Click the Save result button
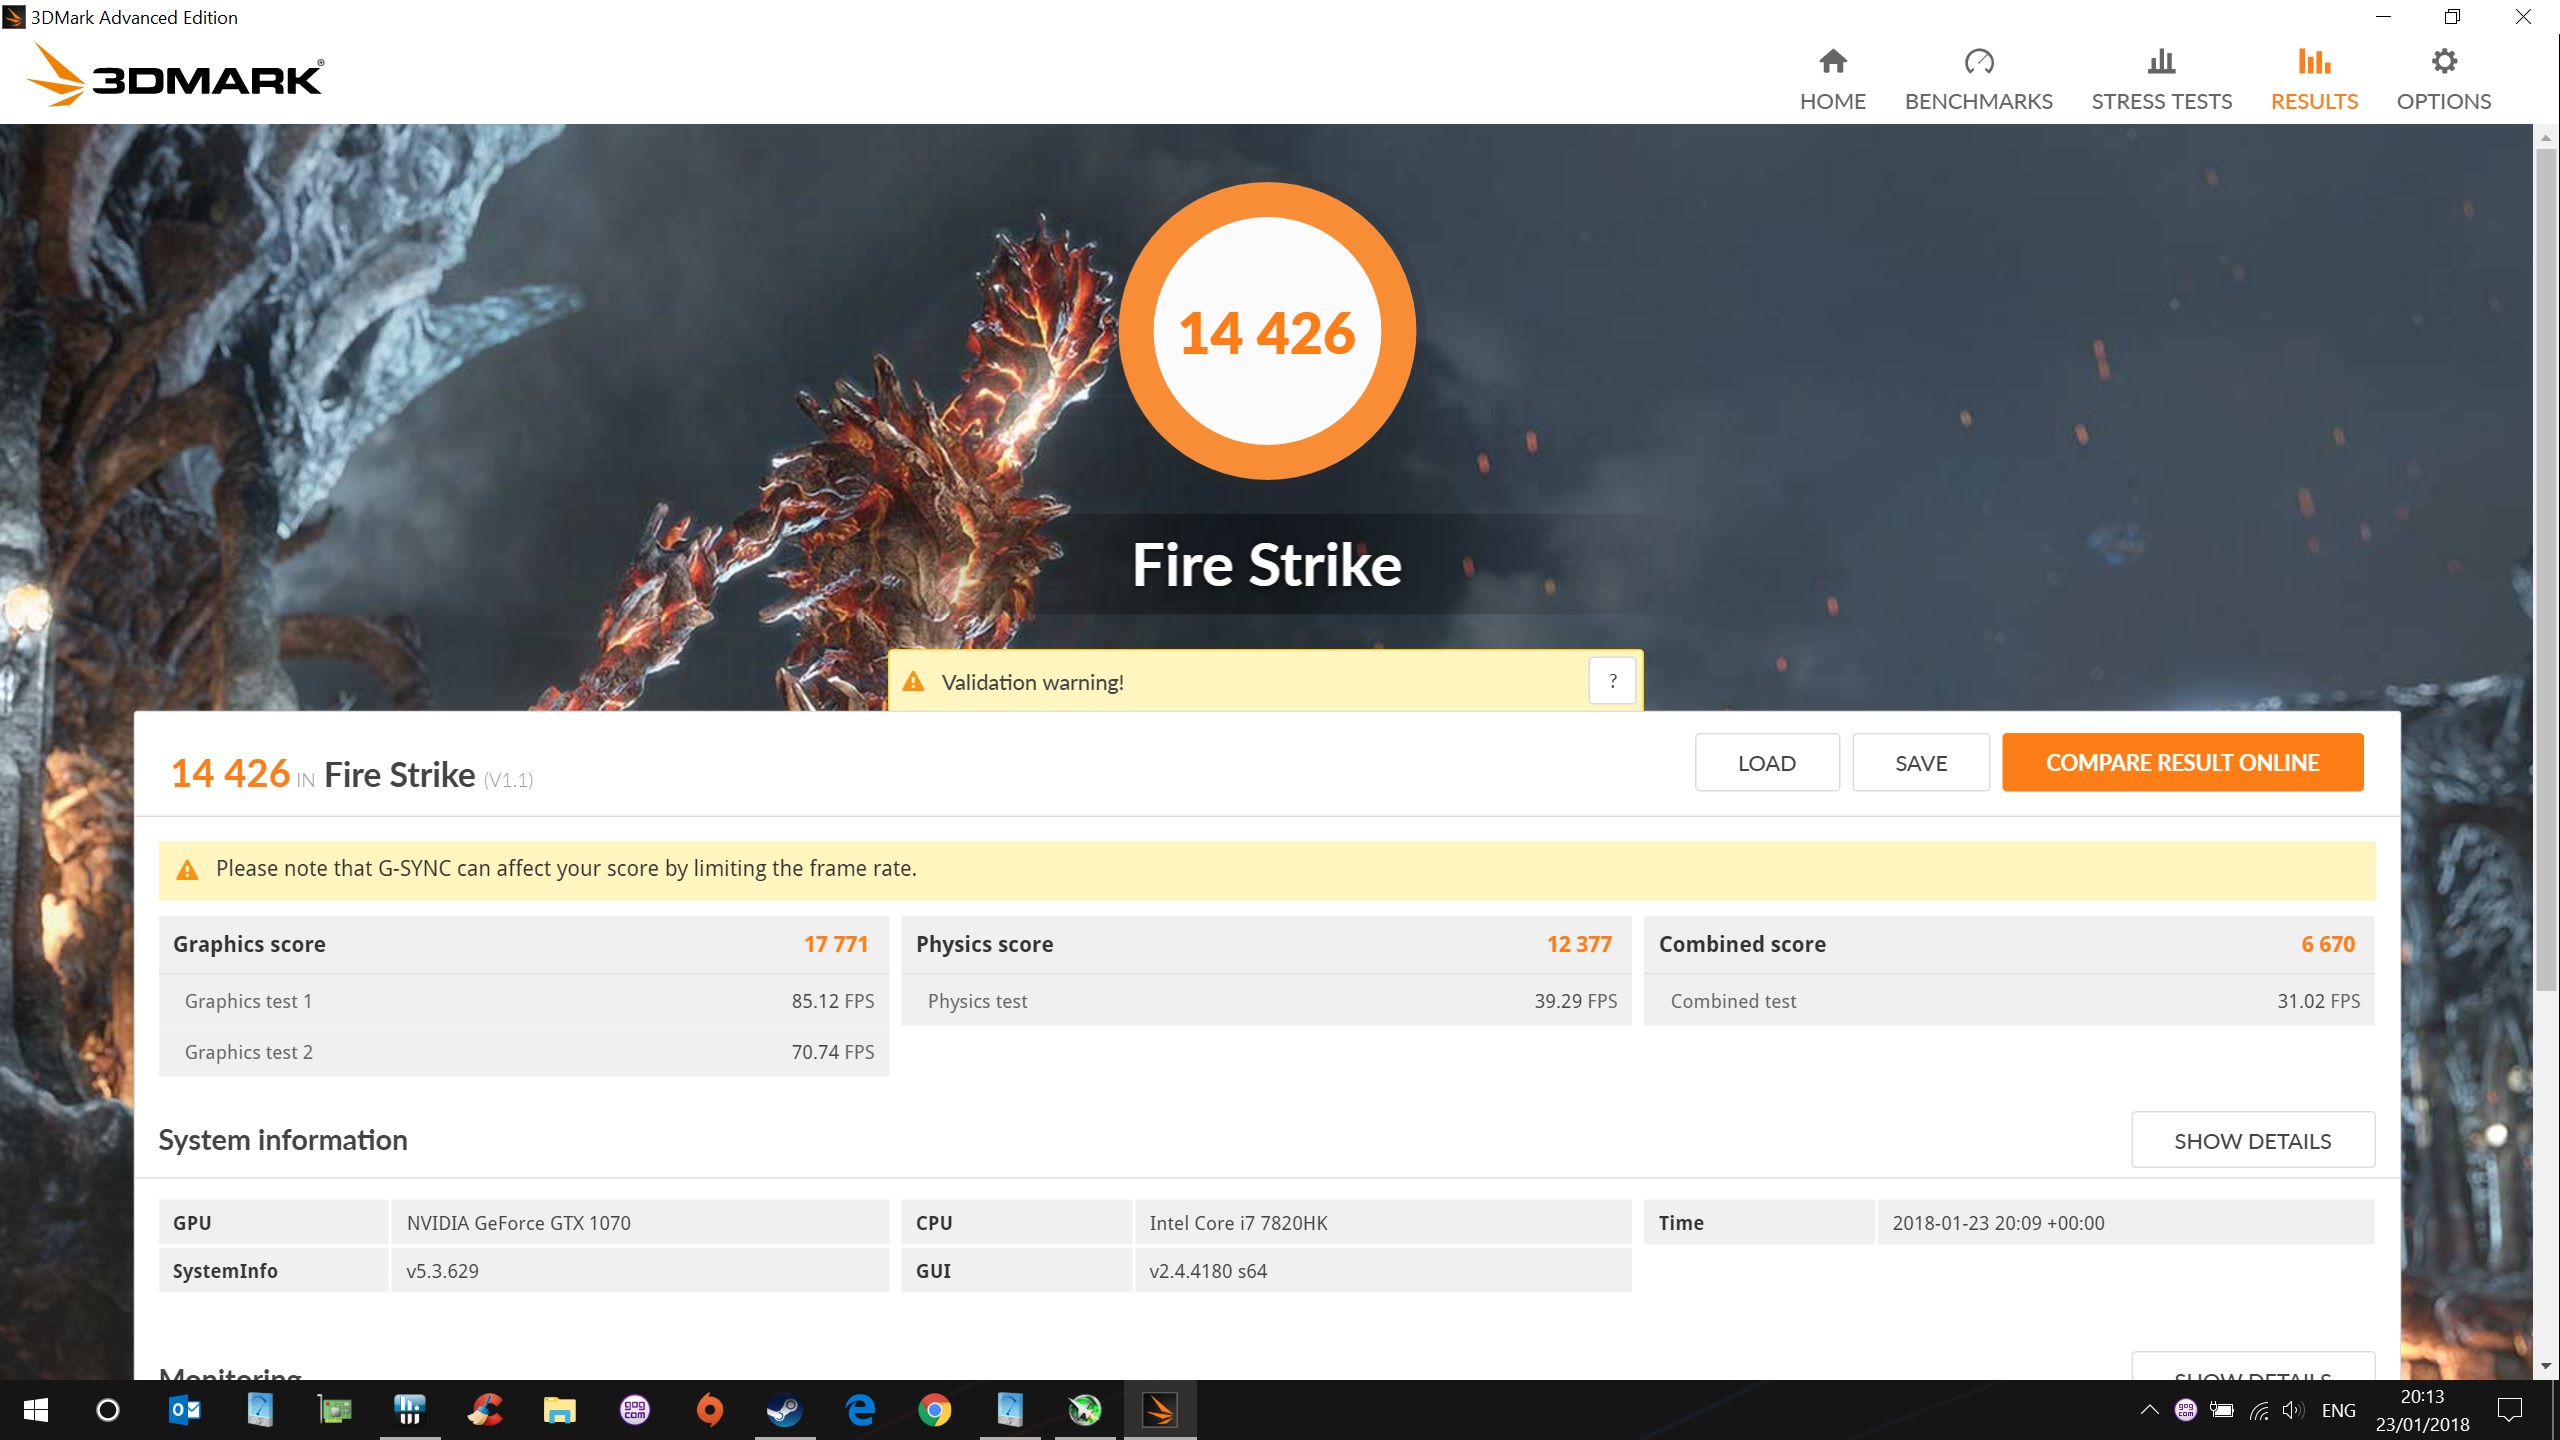The image size is (2560, 1440). [1918, 760]
